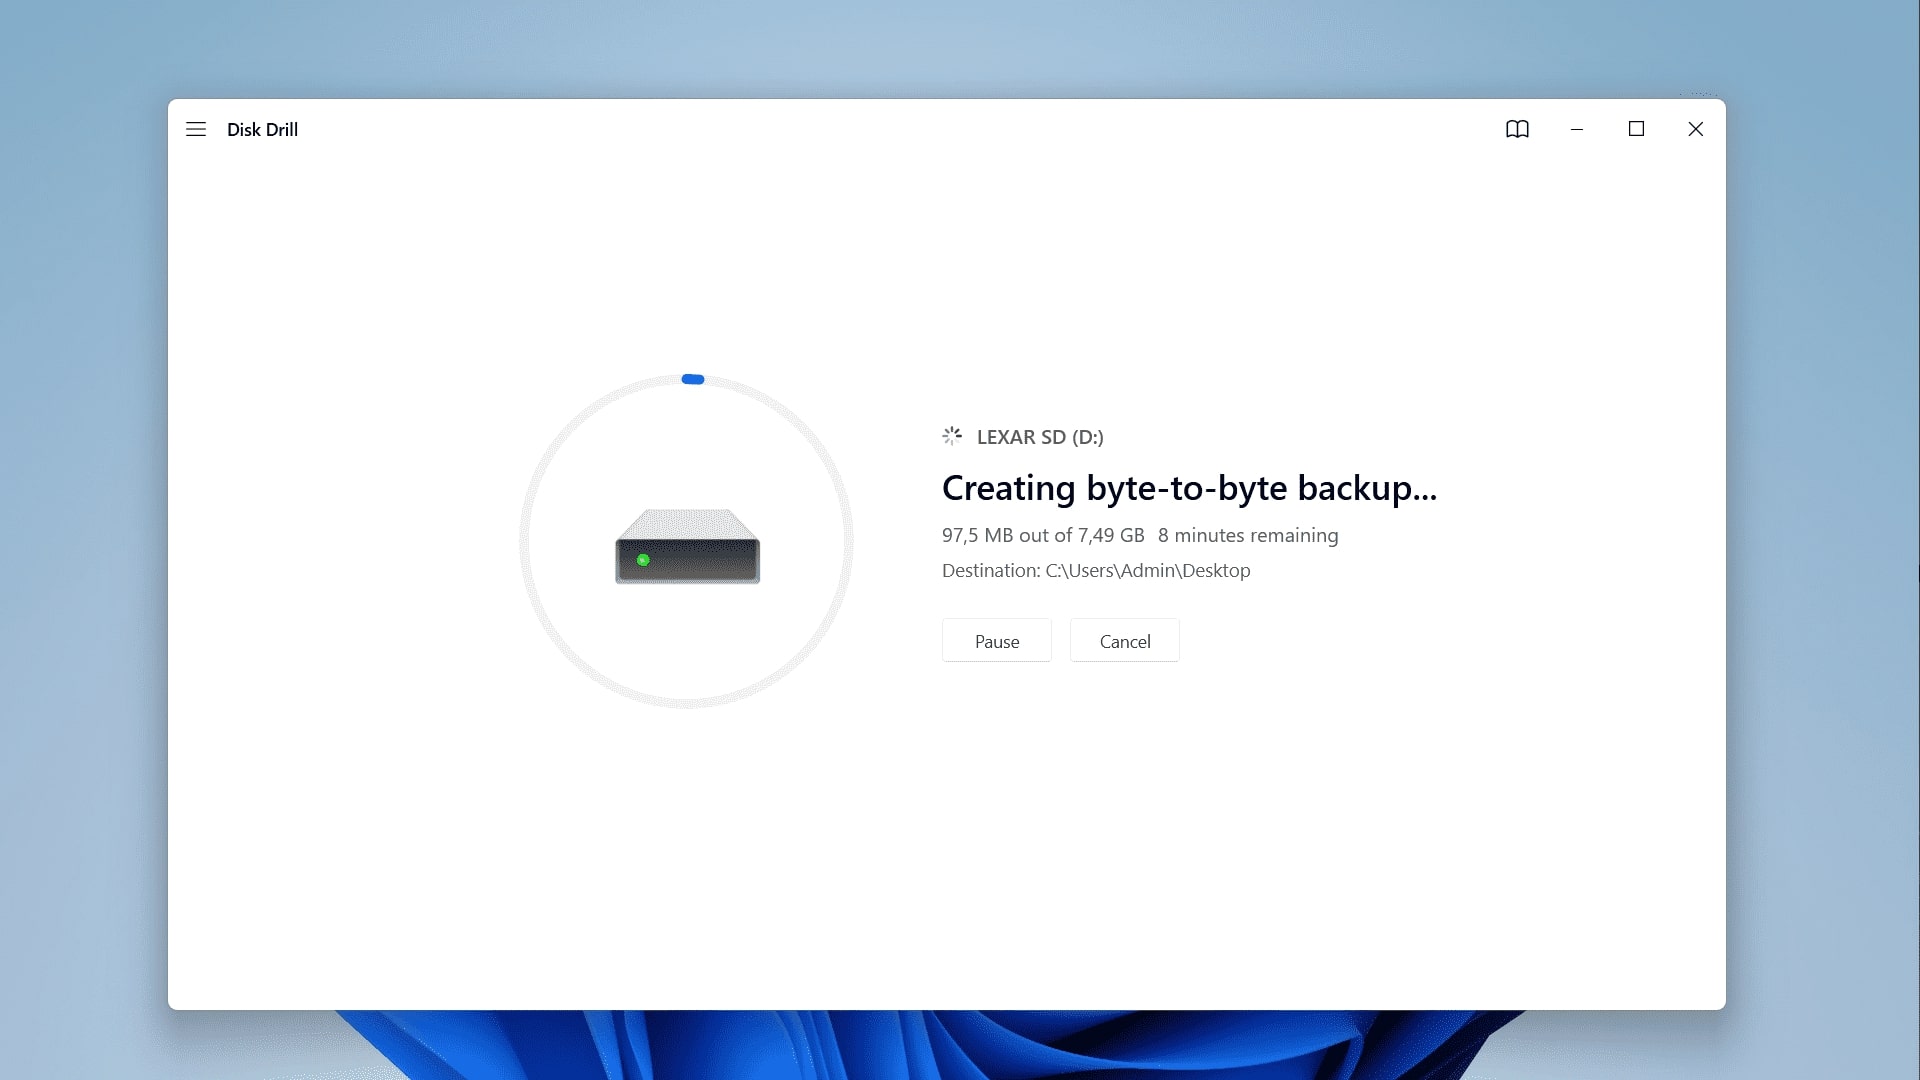Maximize the Disk Drill window
Image resolution: width=1920 pixels, height=1080 pixels.
1636,129
